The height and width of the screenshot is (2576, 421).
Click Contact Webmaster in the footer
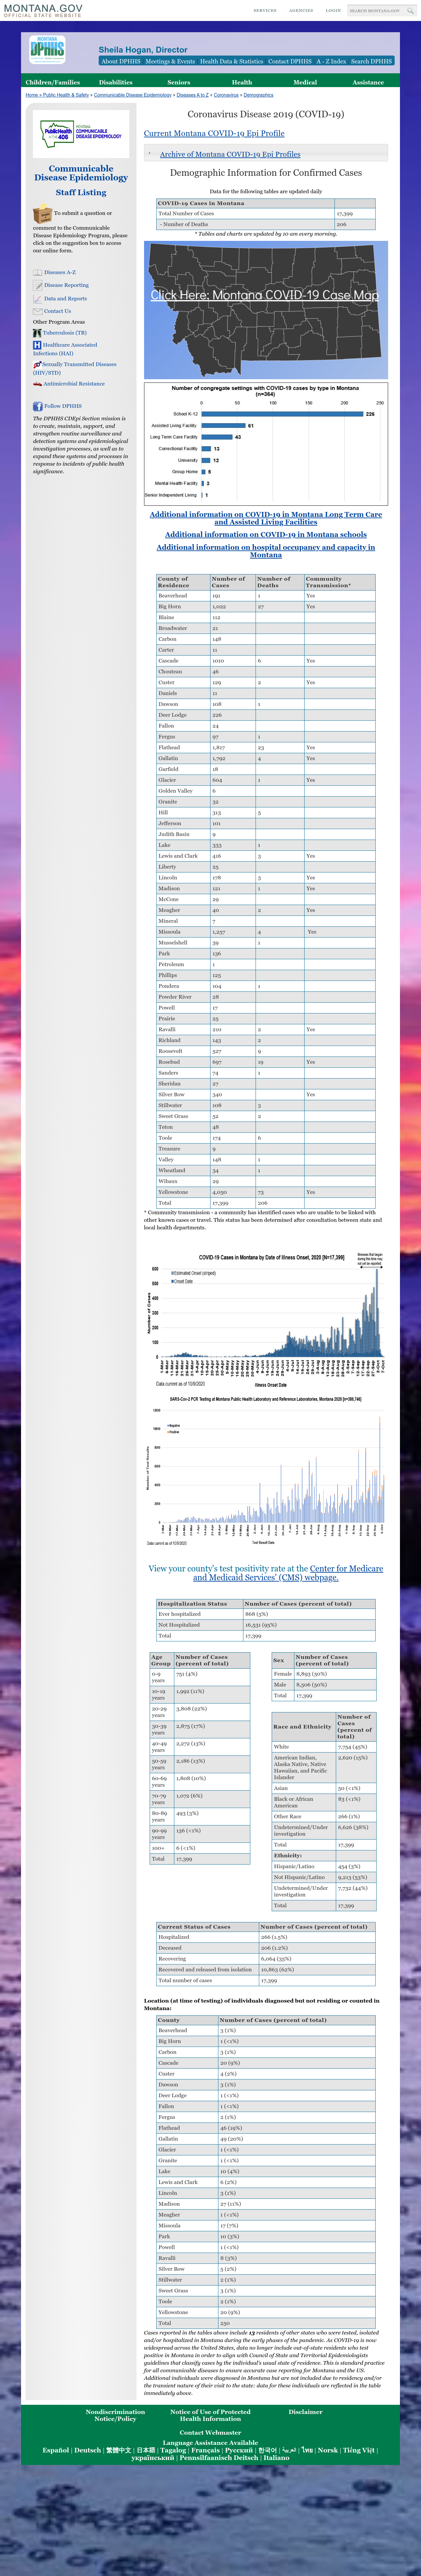[210, 2432]
